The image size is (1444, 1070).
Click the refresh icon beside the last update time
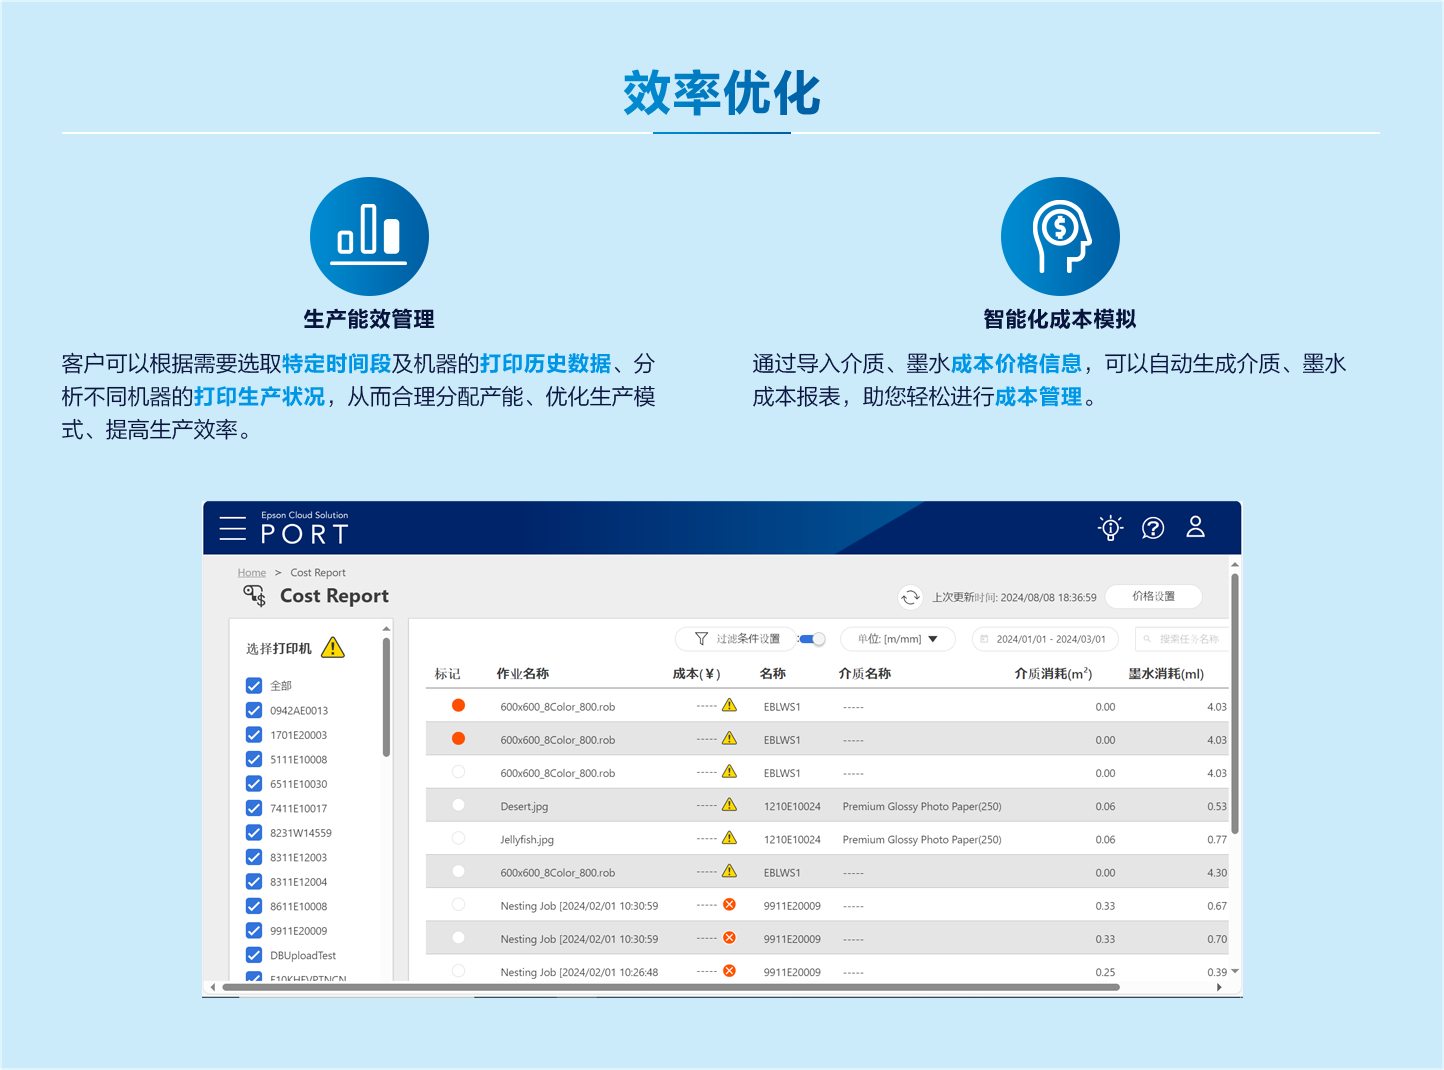(x=910, y=597)
